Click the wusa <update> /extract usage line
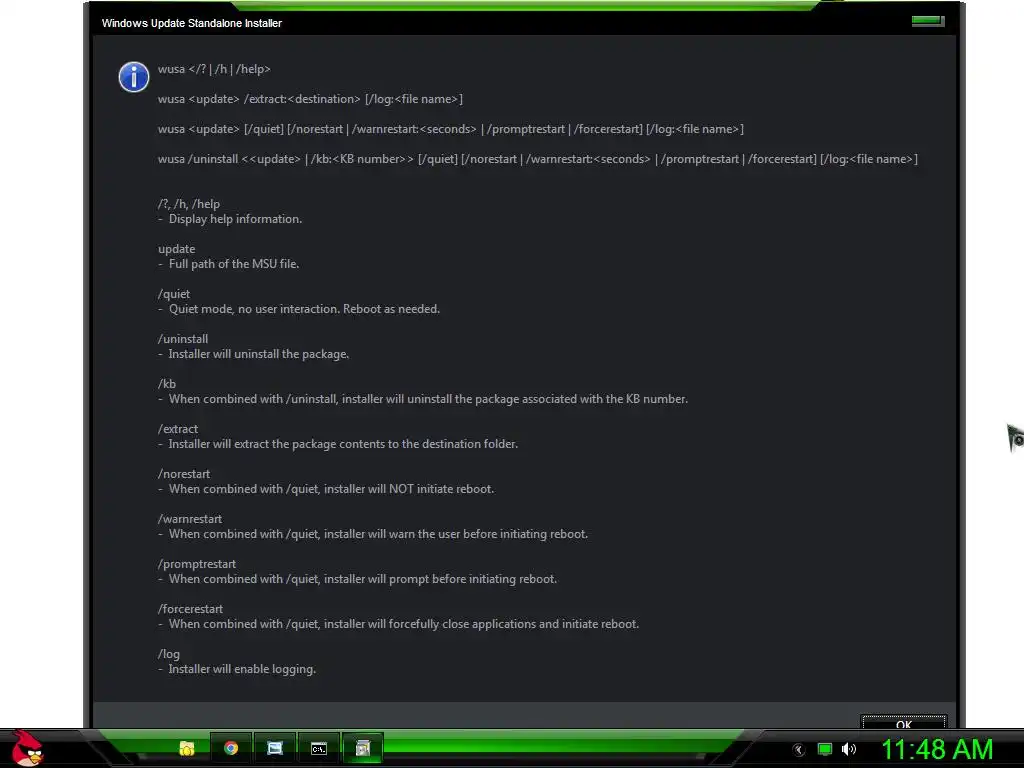The height and width of the screenshot is (768, 1024). [x=310, y=99]
